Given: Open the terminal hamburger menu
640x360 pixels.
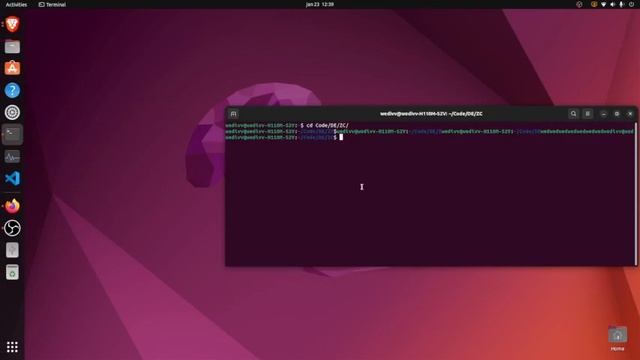Looking at the screenshot, I should coord(587,114).
